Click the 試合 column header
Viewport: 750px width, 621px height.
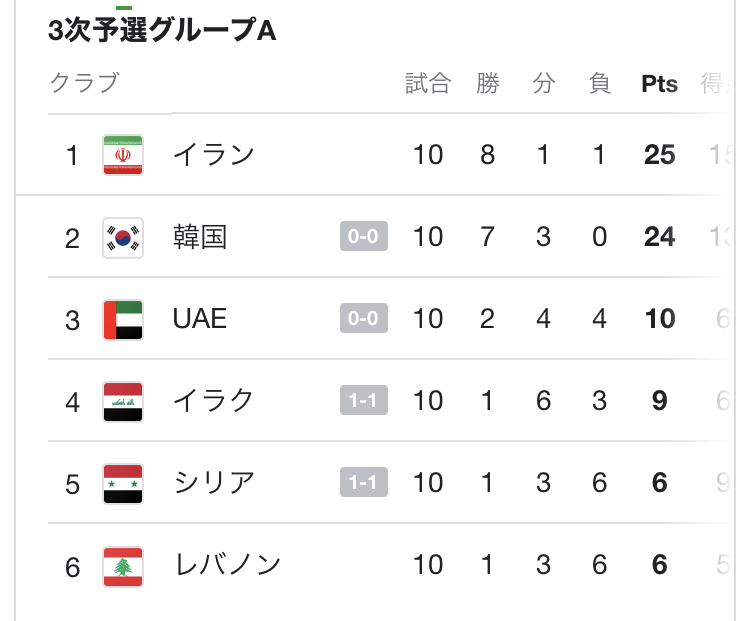tap(427, 83)
